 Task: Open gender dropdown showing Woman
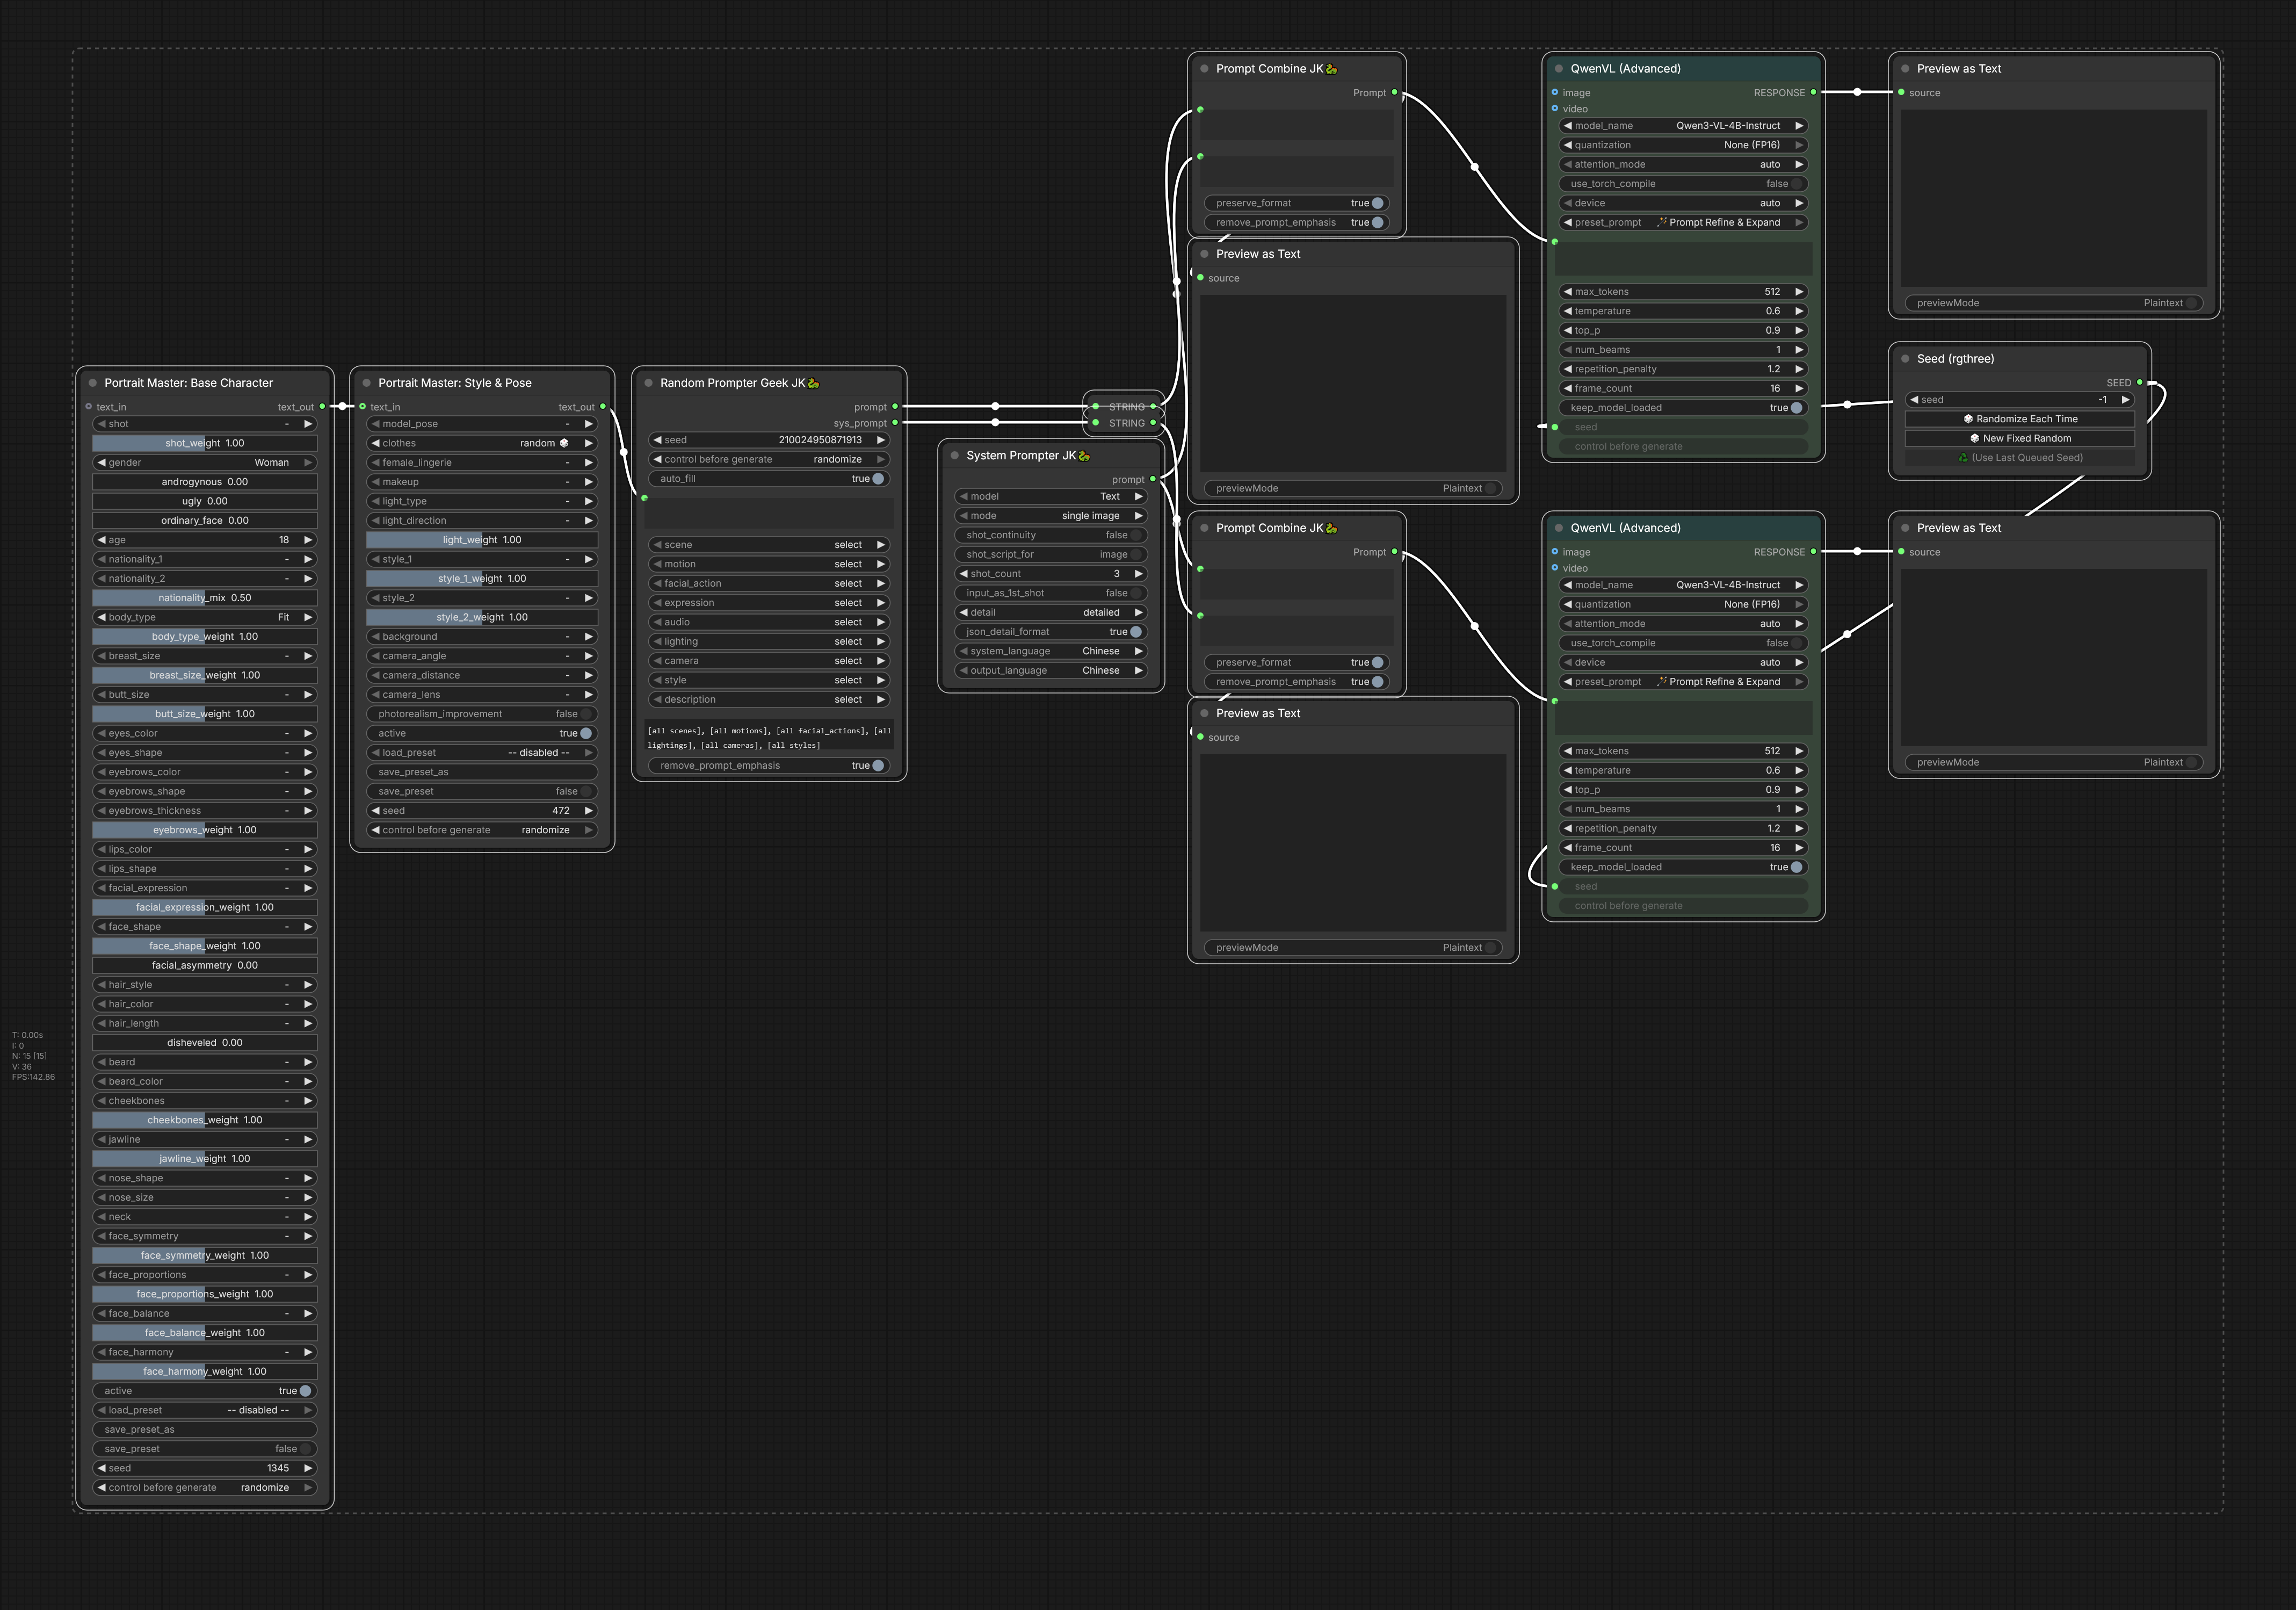(205, 463)
